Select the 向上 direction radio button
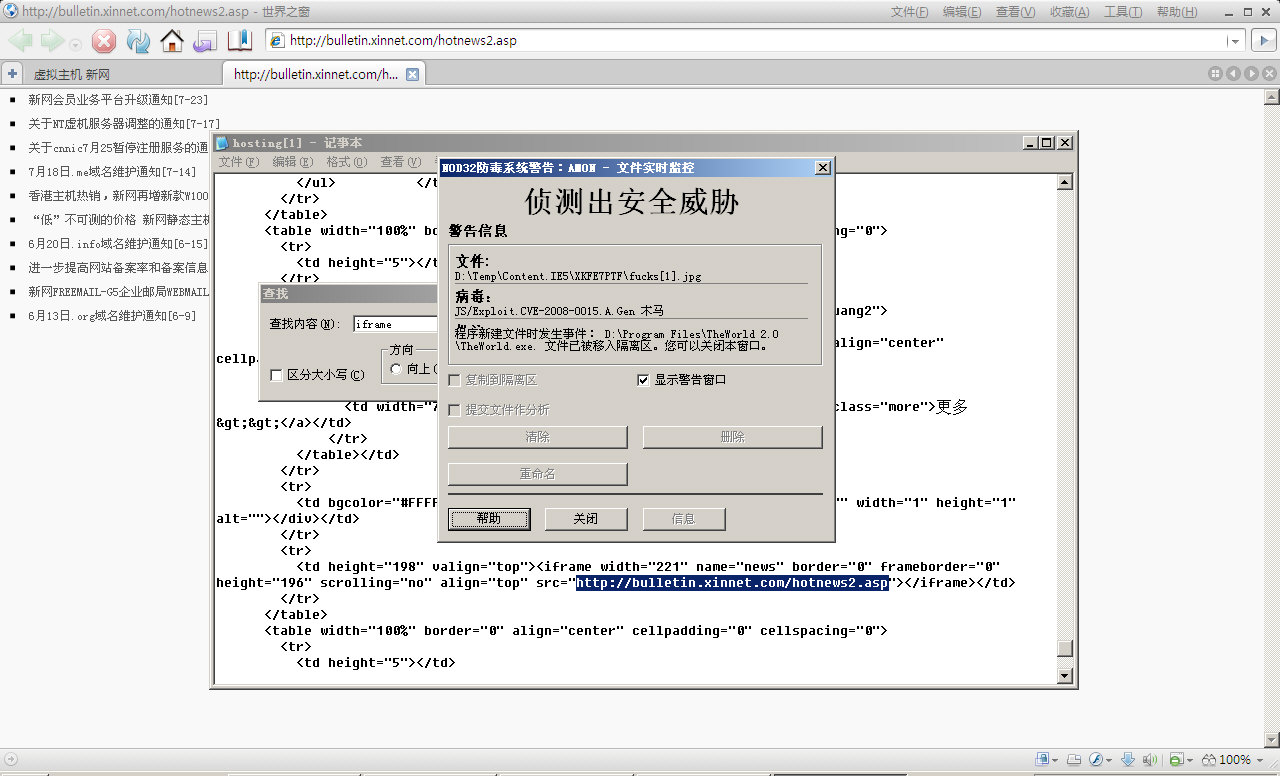 pyautogui.click(x=396, y=369)
